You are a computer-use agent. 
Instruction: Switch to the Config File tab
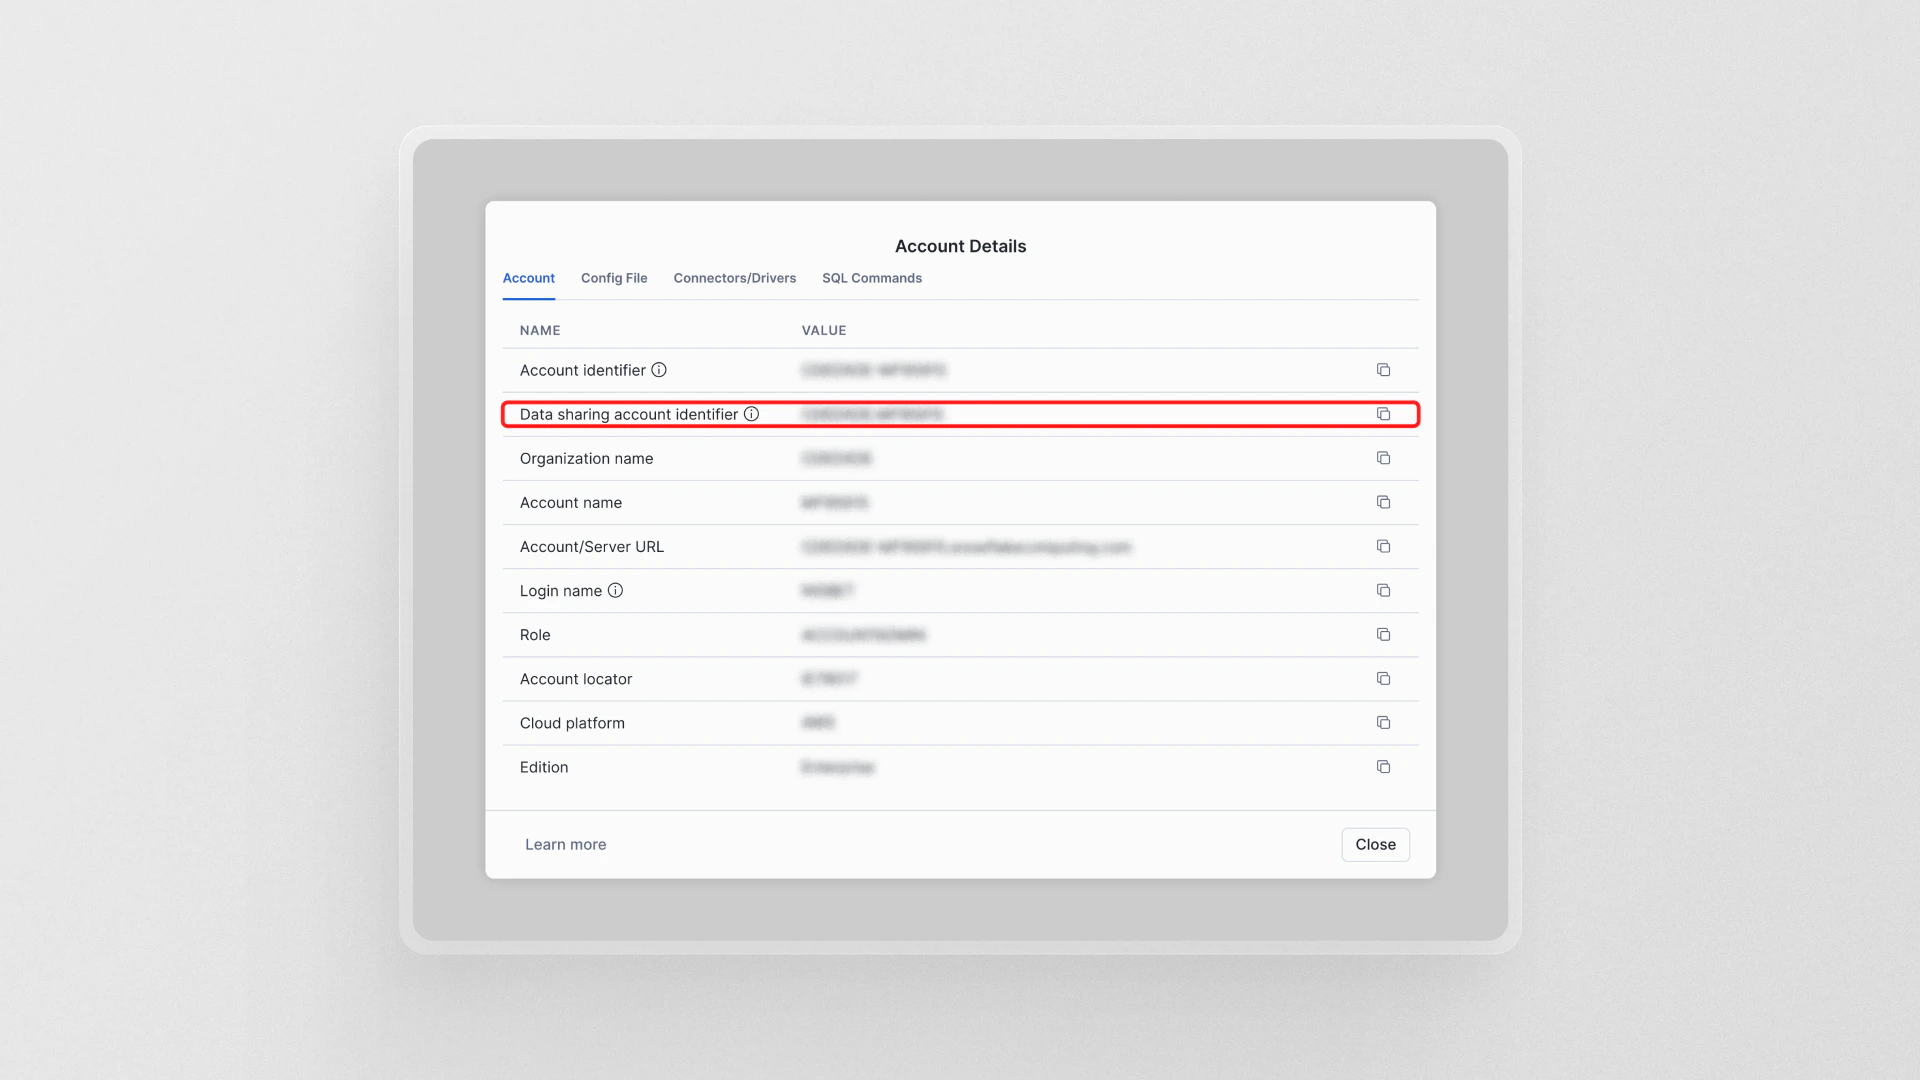pos(614,278)
